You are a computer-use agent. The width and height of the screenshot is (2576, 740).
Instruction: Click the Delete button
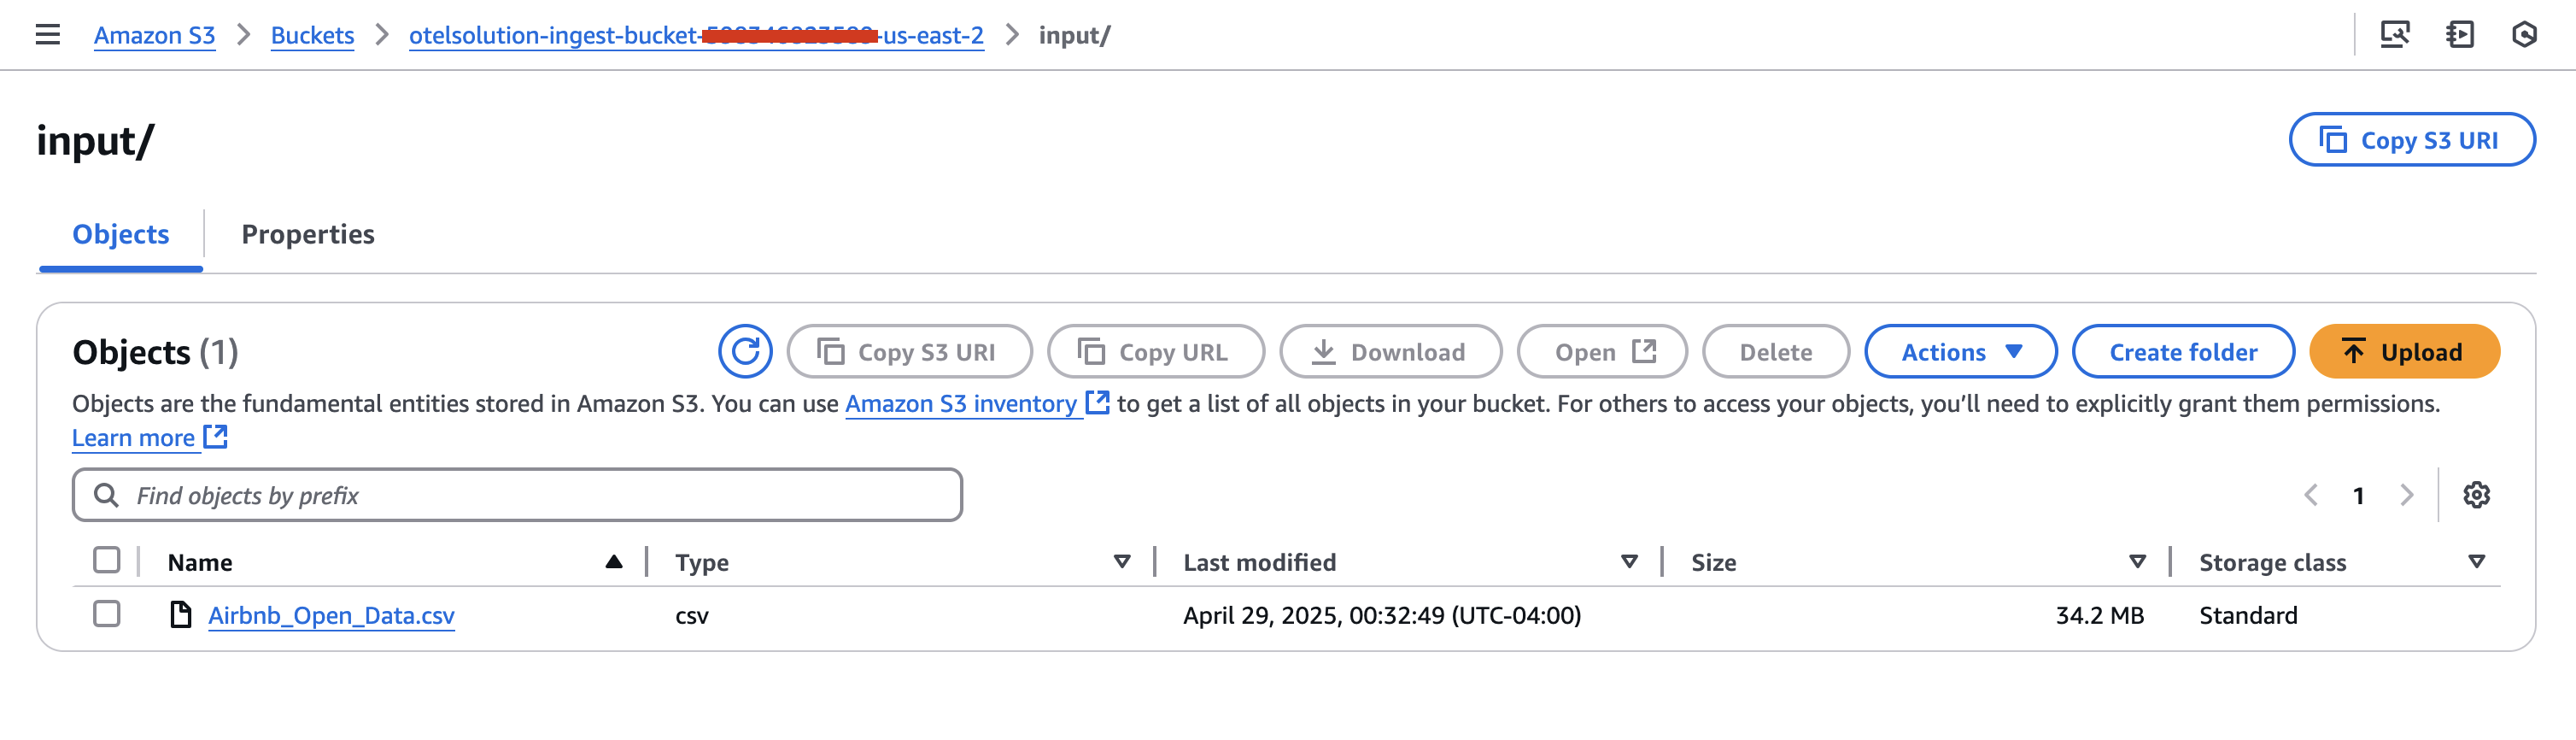pos(1776,352)
